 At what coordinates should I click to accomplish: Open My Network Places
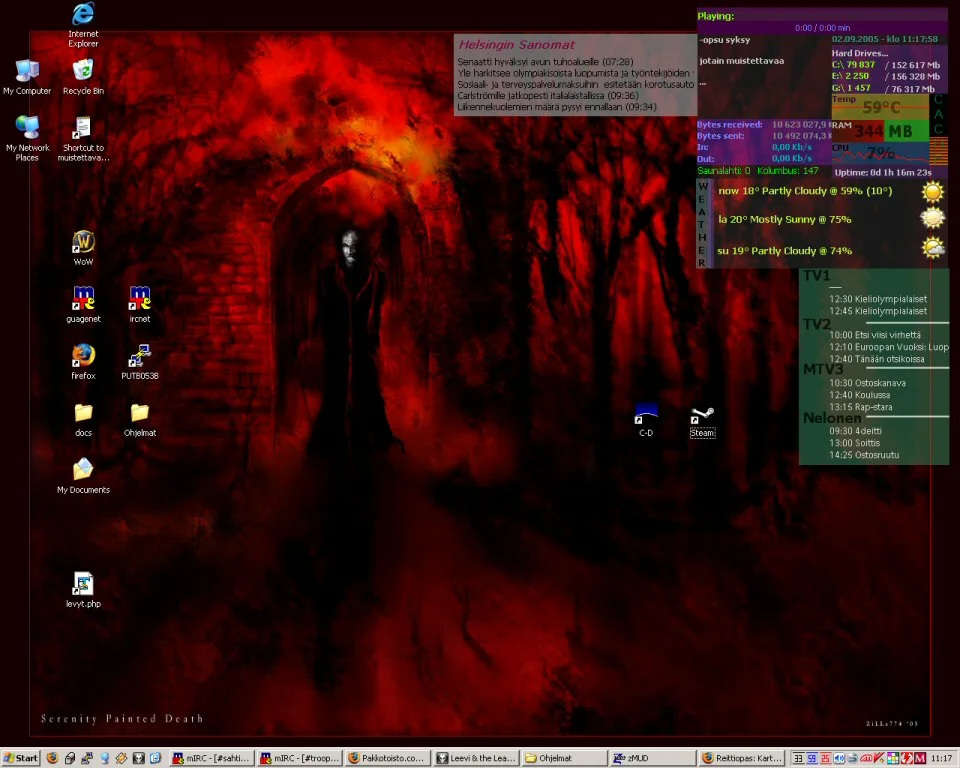coord(27,128)
